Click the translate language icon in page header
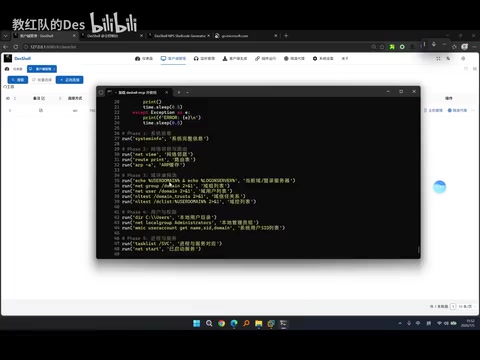 click(x=448, y=58)
